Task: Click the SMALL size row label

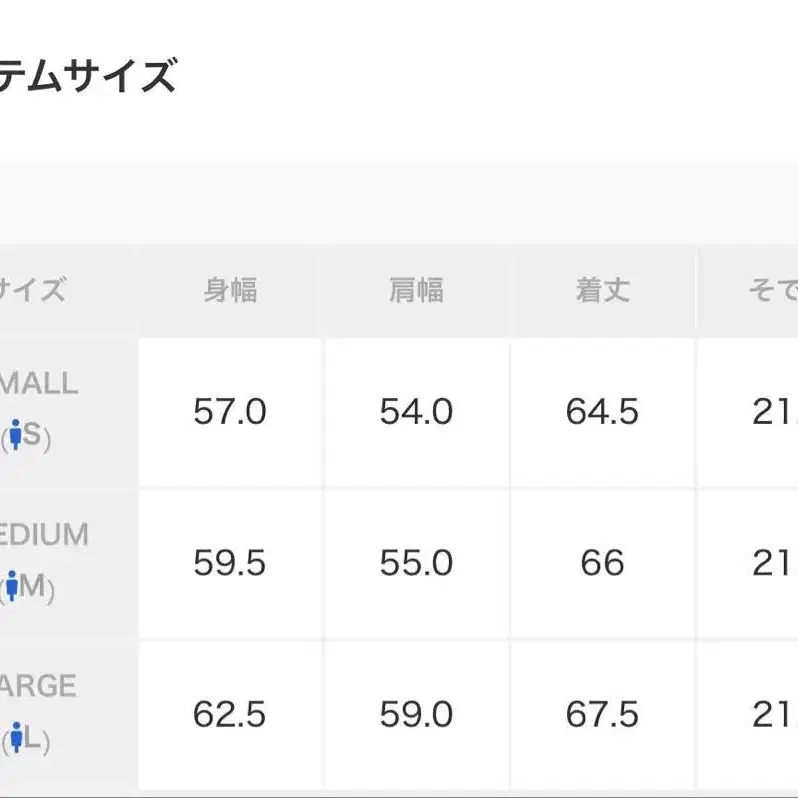Action: [x=38, y=384]
